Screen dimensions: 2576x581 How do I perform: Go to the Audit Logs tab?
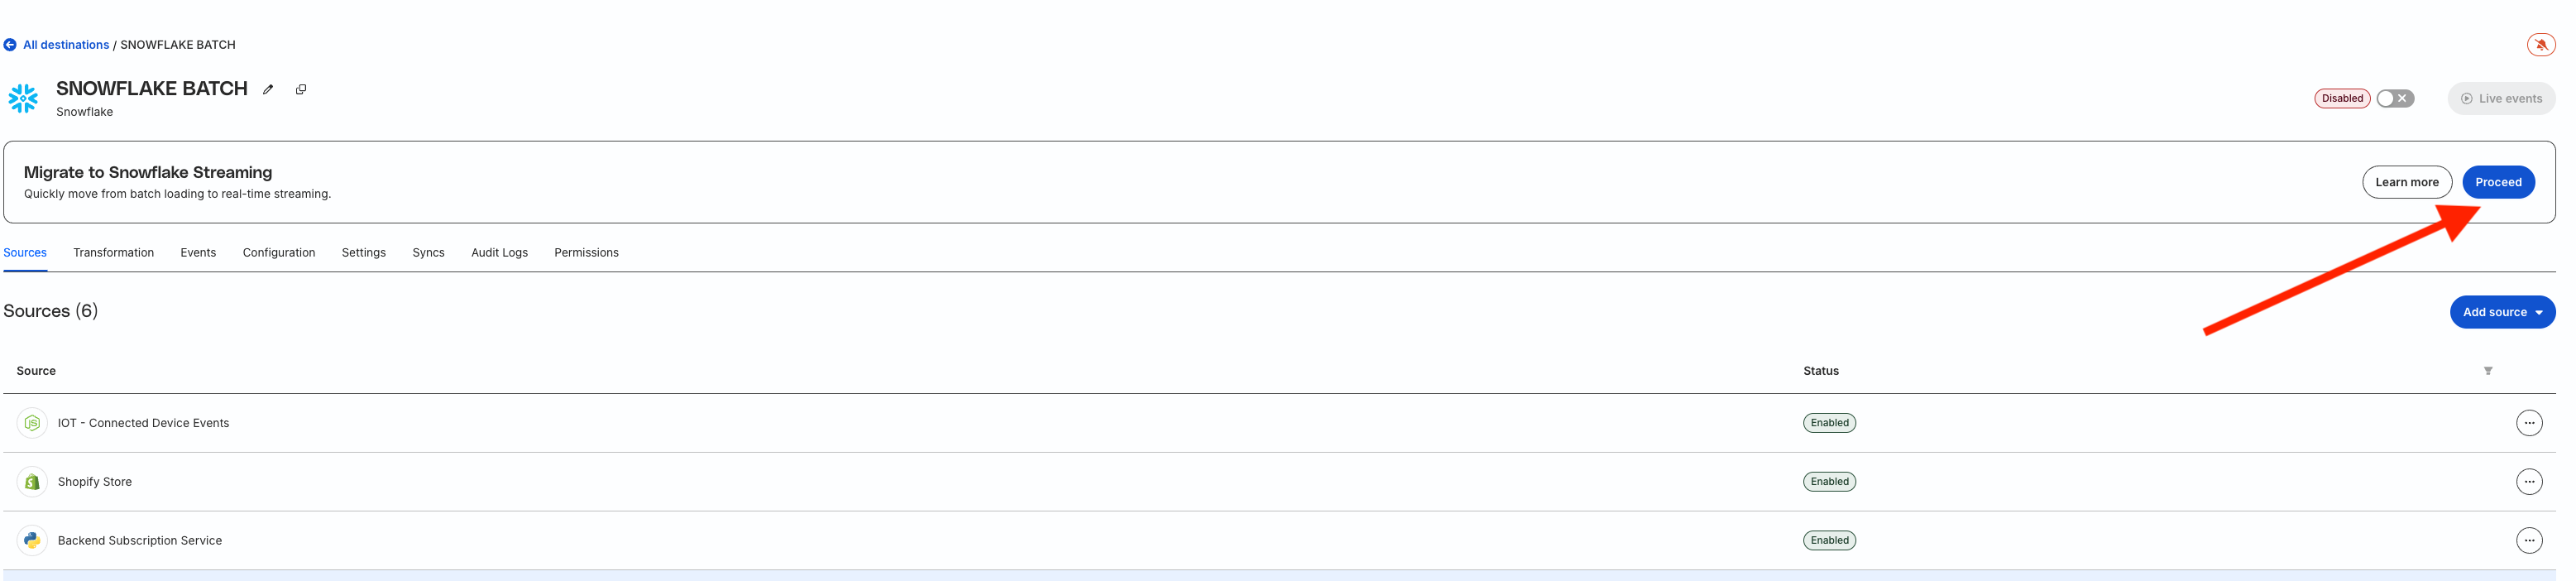[x=499, y=253]
